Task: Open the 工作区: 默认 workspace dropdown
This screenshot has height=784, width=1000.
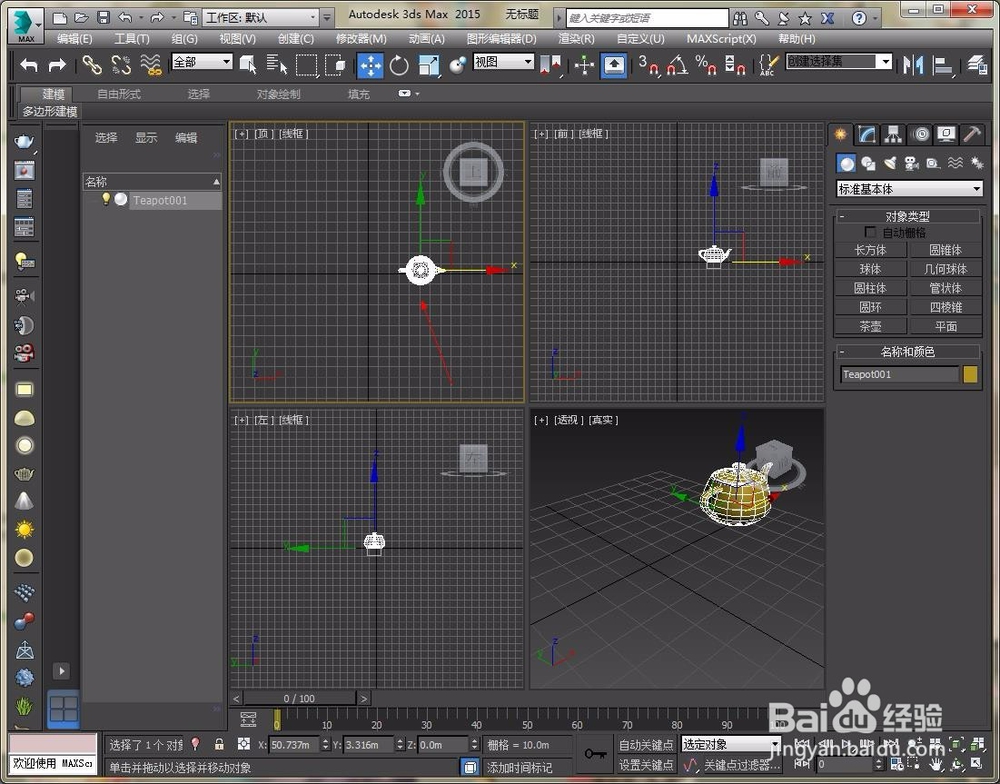Action: [x=260, y=17]
